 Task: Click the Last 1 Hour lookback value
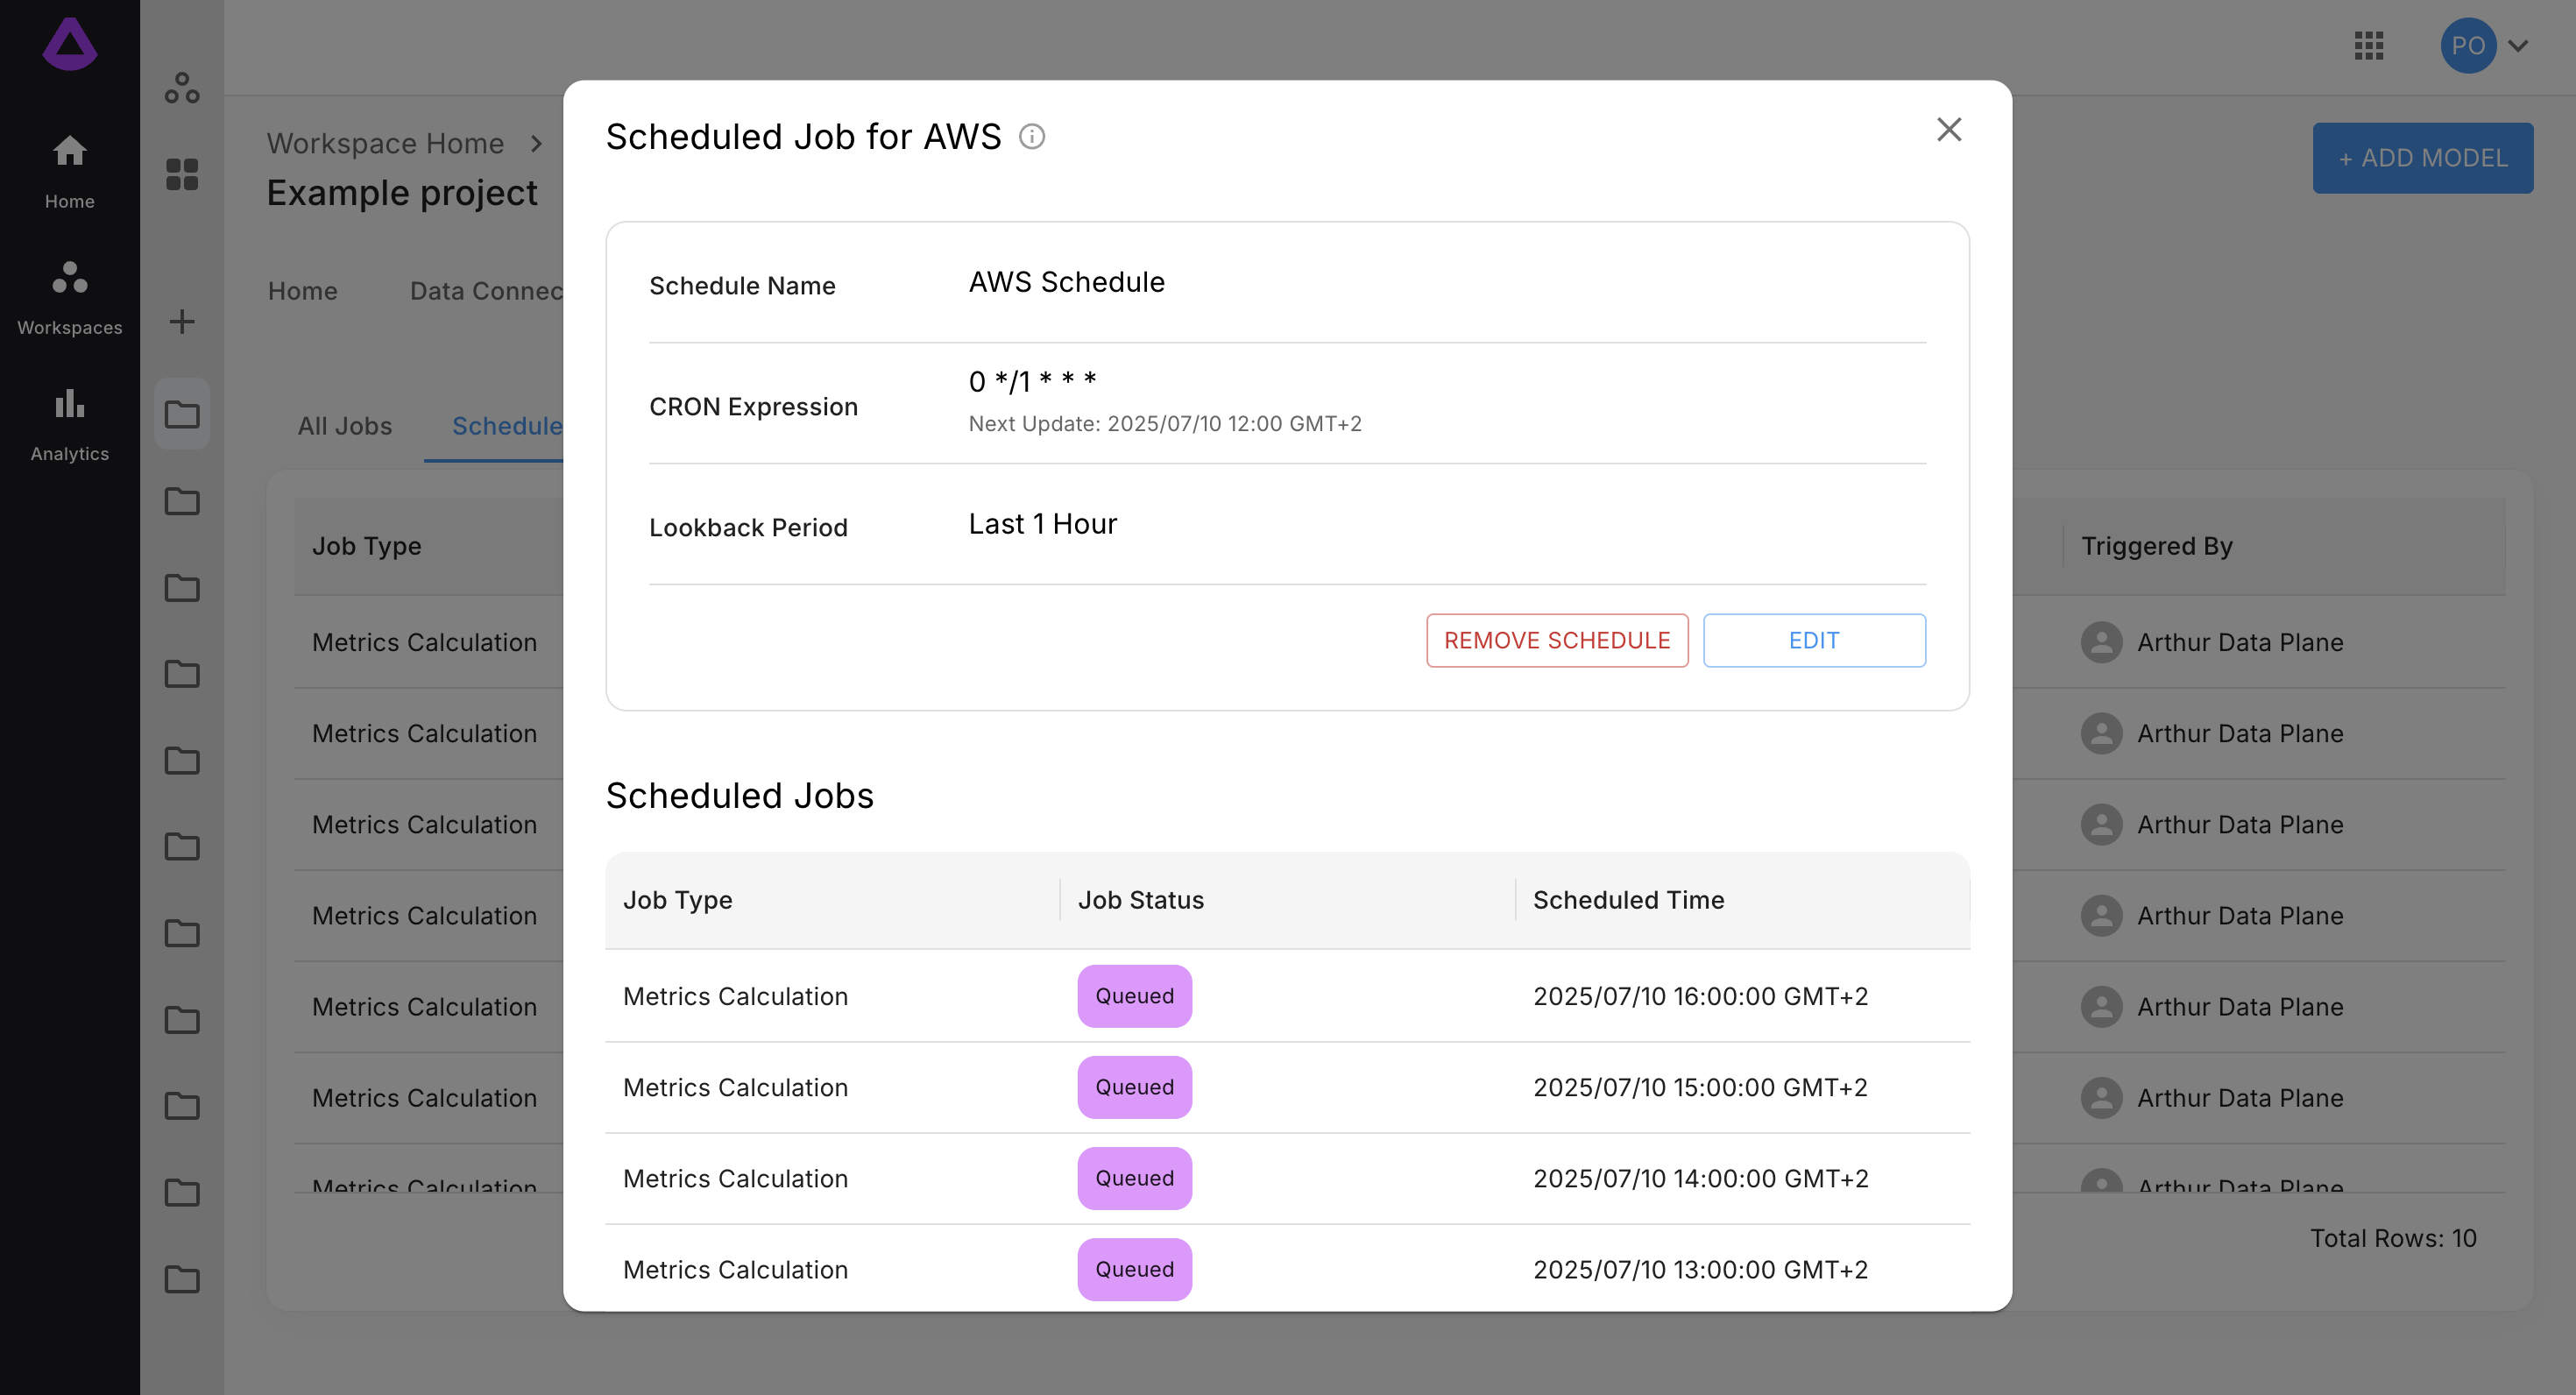[1042, 523]
